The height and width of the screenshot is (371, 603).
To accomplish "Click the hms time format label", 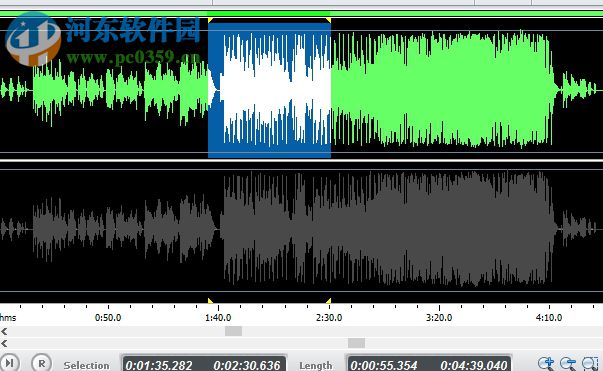I will click(x=8, y=318).
